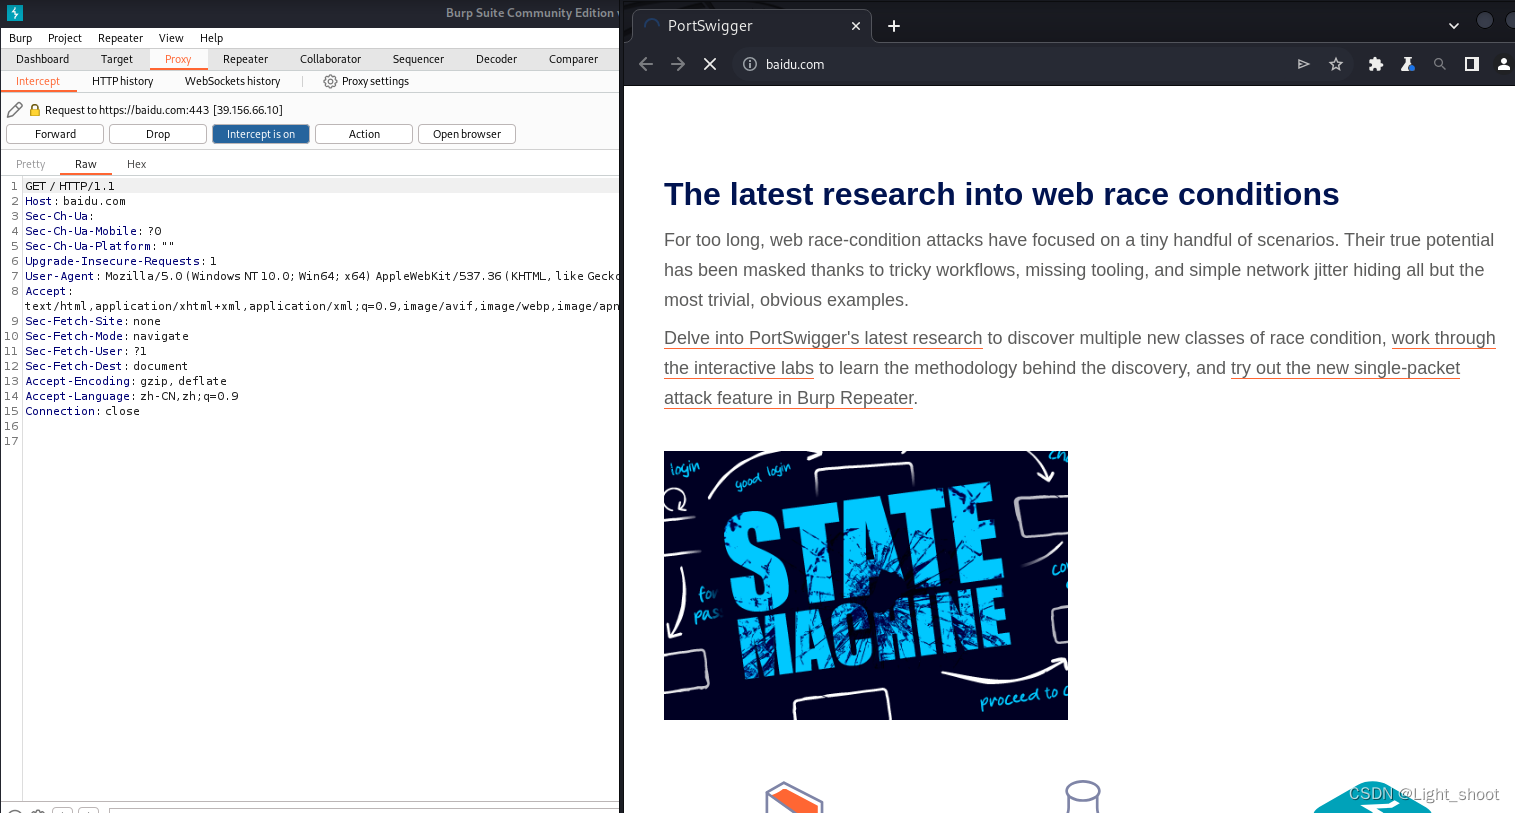Open the Project menu
The height and width of the screenshot is (813, 1515).
tap(65, 38)
